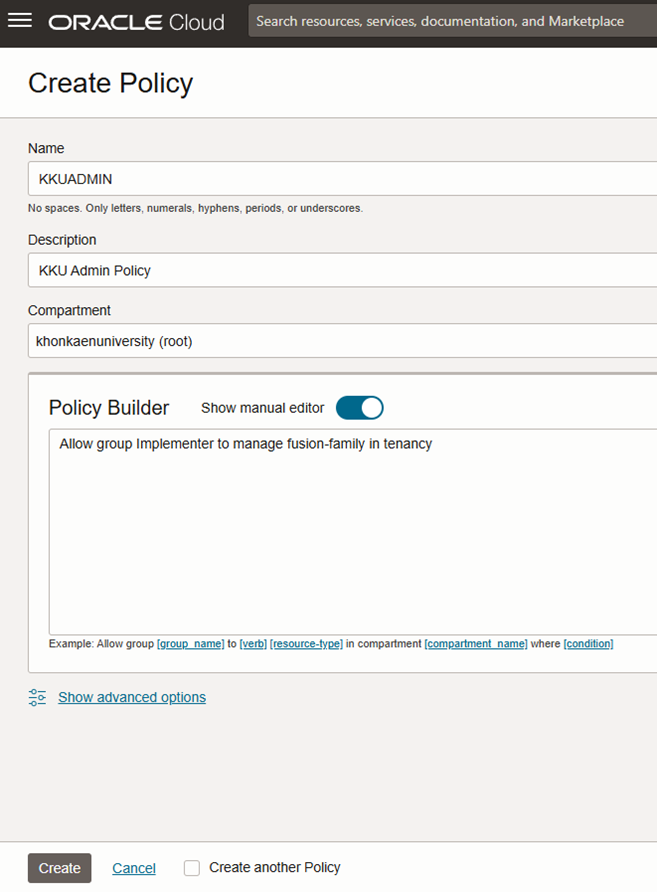Click the advanced options sliders icon
This screenshot has width=657, height=892.
[38, 697]
